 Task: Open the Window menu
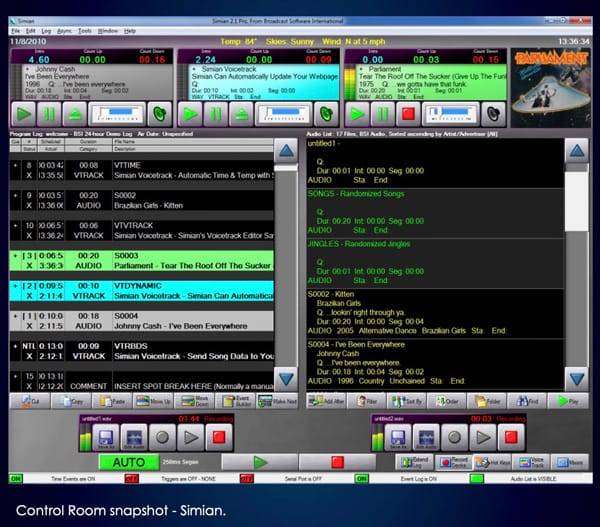click(x=108, y=31)
